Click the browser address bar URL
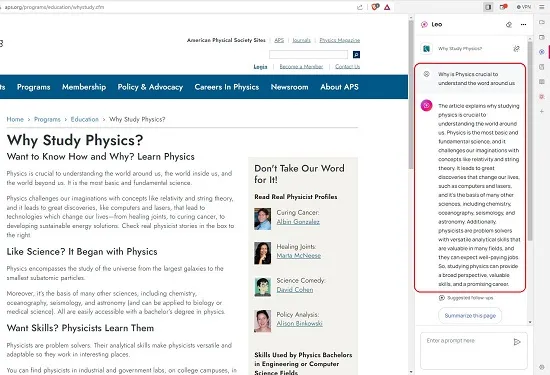Viewport: 550px width, 375px height. tap(54, 7)
